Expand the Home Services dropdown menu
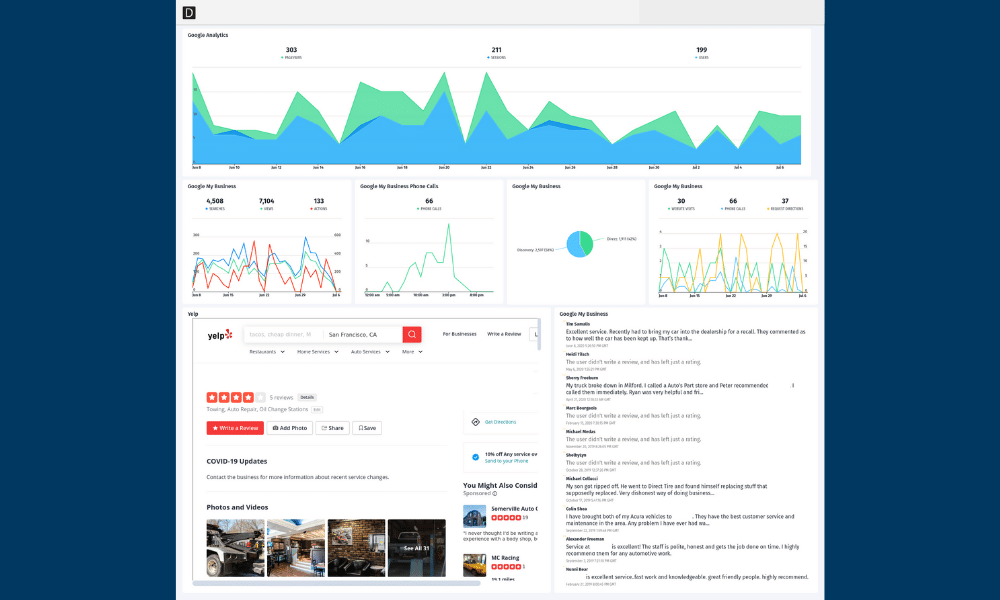Screen dimensions: 1000x600 point(318,352)
